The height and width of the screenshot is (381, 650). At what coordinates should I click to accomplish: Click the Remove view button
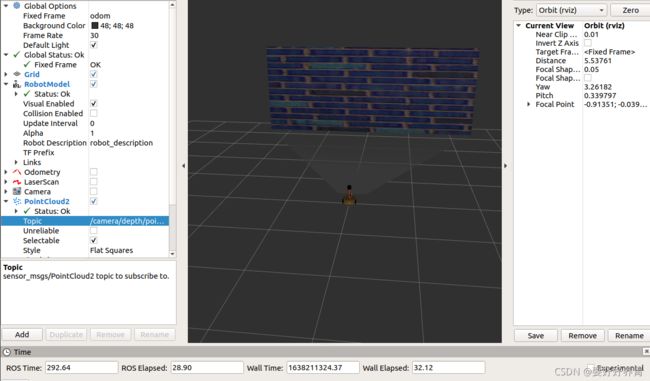(x=582, y=336)
